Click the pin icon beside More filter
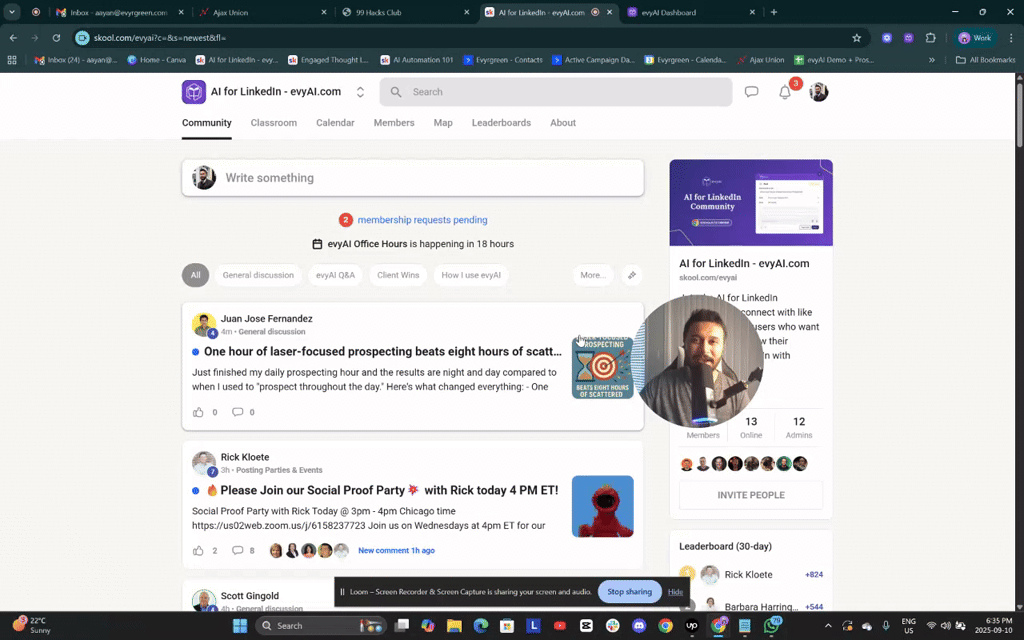This screenshot has height=640, width=1024. [632, 275]
